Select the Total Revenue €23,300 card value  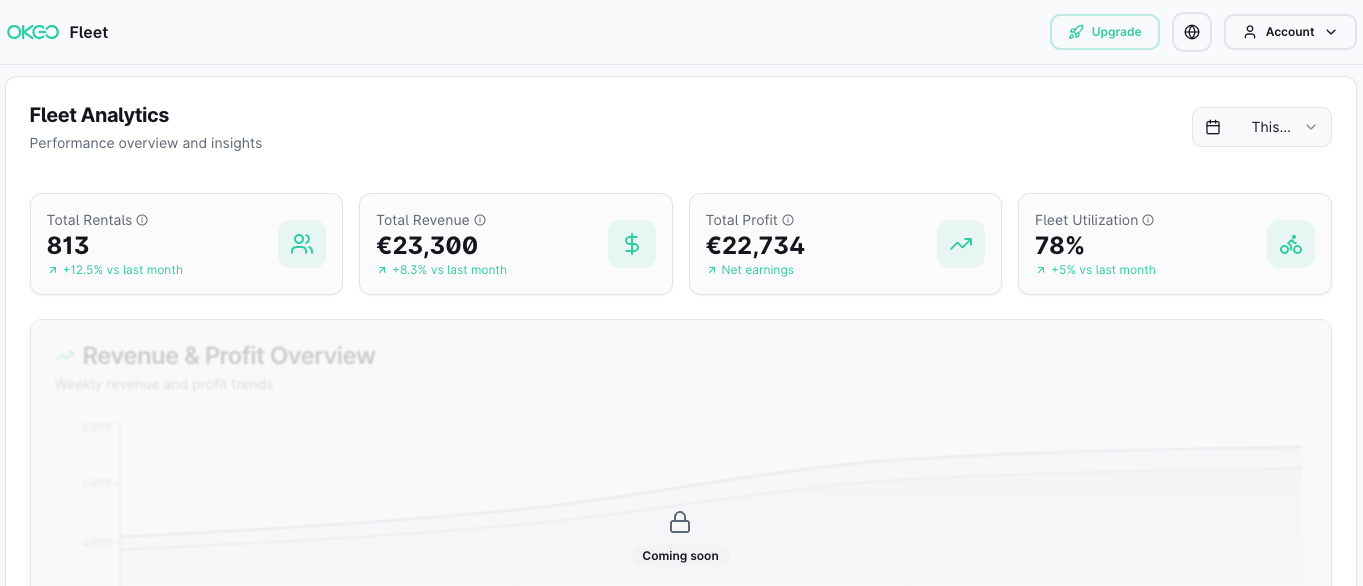(427, 245)
